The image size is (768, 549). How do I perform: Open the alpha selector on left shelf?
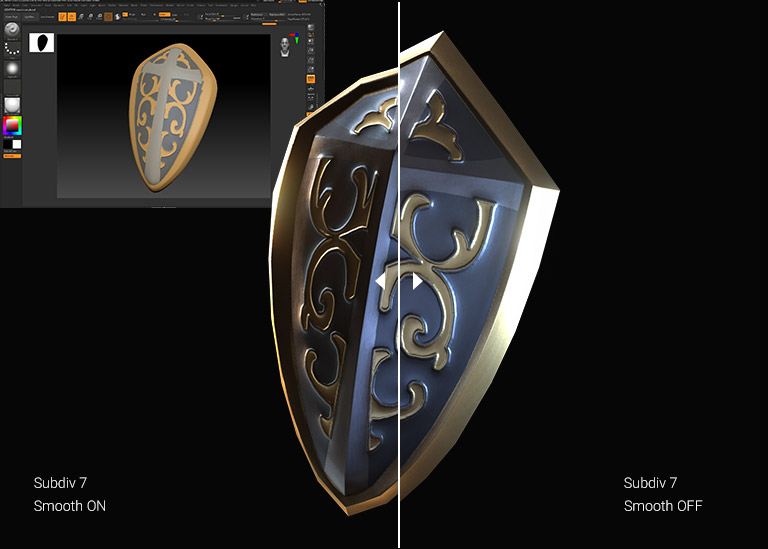(x=12, y=68)
